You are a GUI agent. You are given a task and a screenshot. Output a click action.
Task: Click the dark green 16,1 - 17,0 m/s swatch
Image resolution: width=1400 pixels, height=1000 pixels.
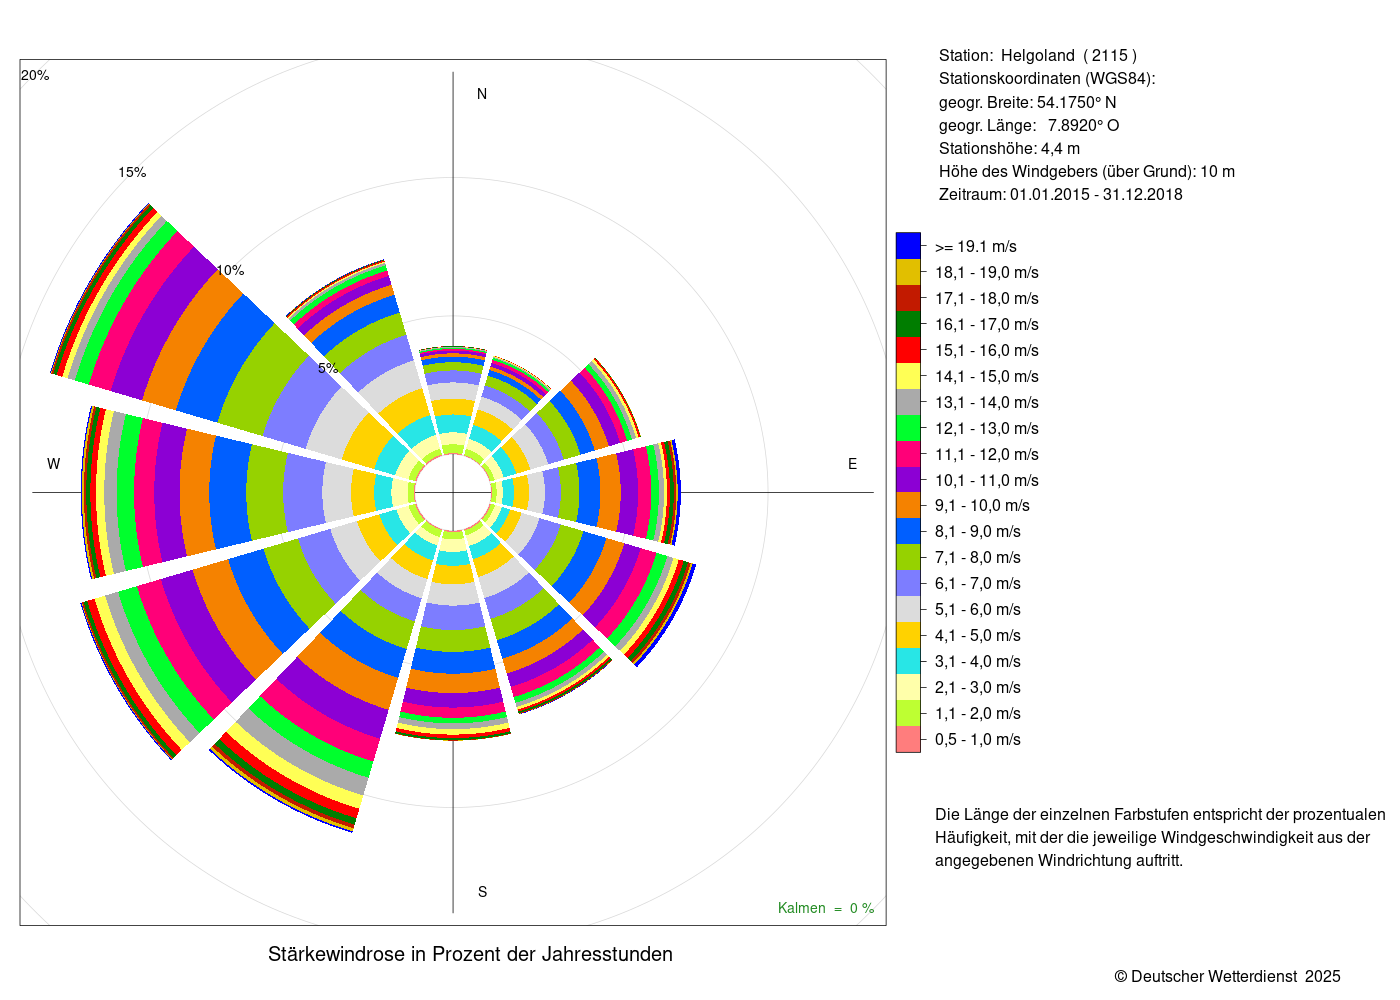pyautogui.click(x=908, y=324)
